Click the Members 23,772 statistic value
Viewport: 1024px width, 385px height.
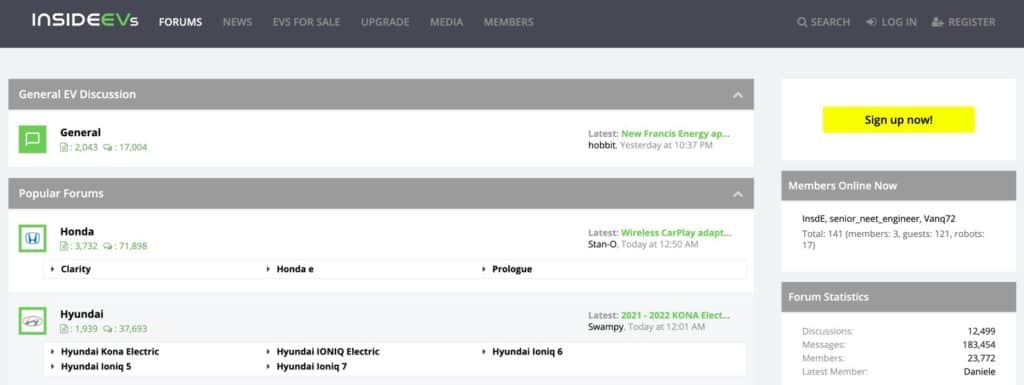coord(982,358)
